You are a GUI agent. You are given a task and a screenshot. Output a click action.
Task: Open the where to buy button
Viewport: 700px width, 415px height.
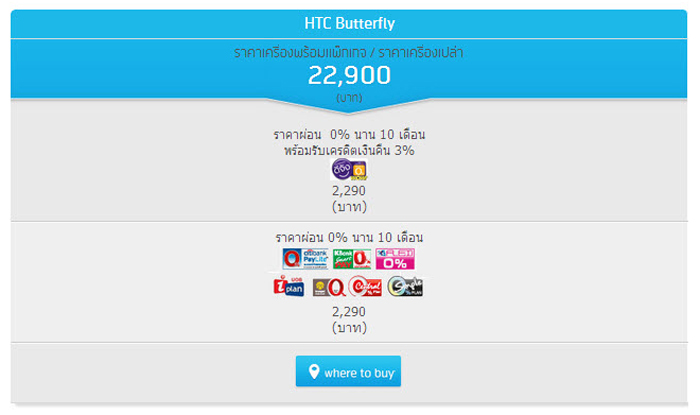(348, 371)
